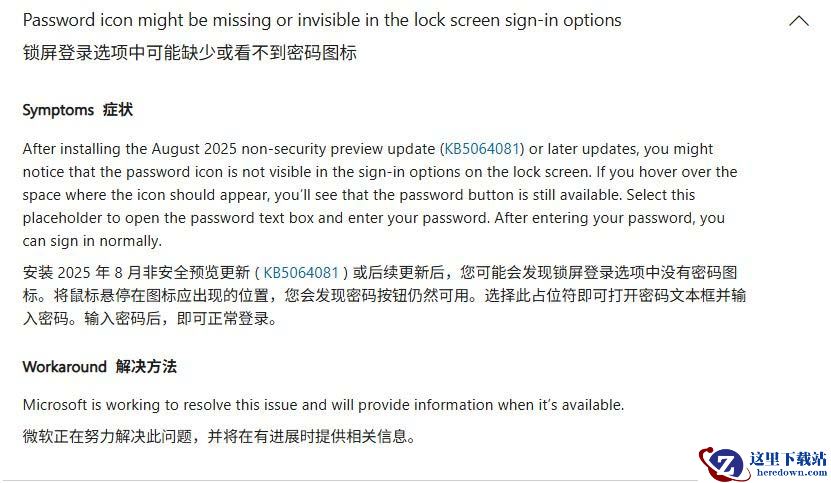Click the sentence "Microsoft is working to resolve this issue"
Viewport: 831px width, 483px height.
(x=323, y=405)
